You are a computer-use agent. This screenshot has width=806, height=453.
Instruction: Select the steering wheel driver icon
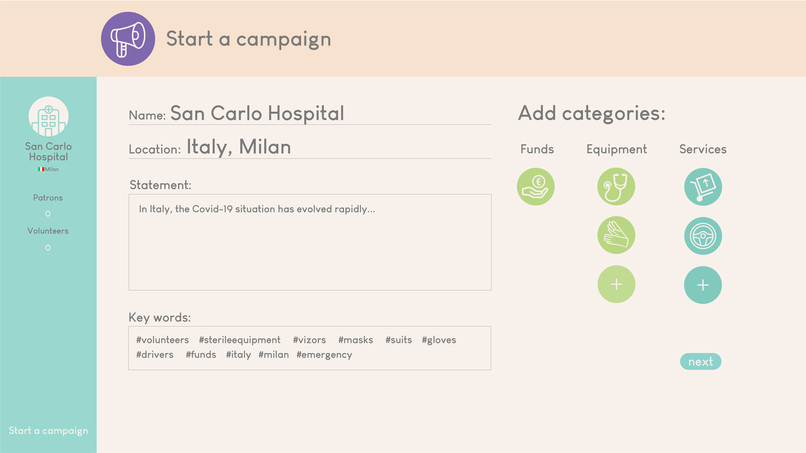(x=703, y=236)
